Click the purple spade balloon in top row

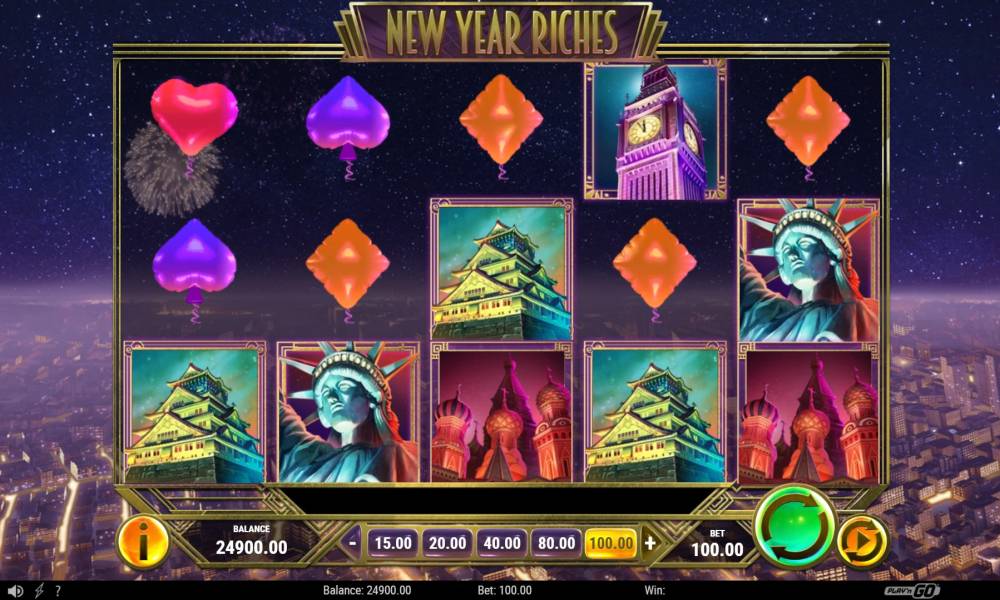point(348,126)
